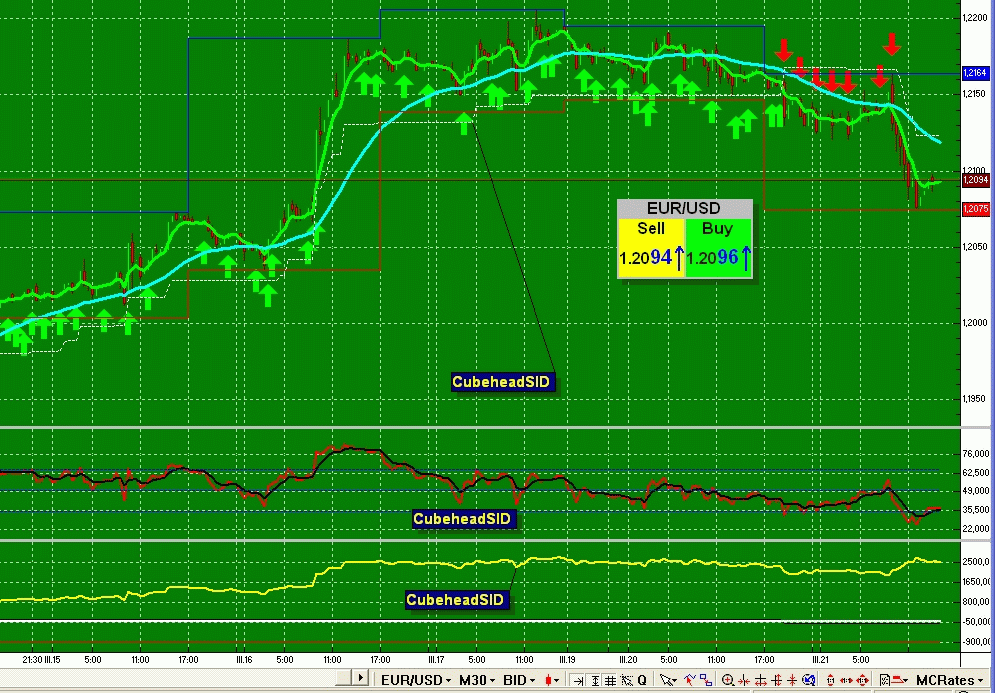Click the Q quotes icon

642,680
